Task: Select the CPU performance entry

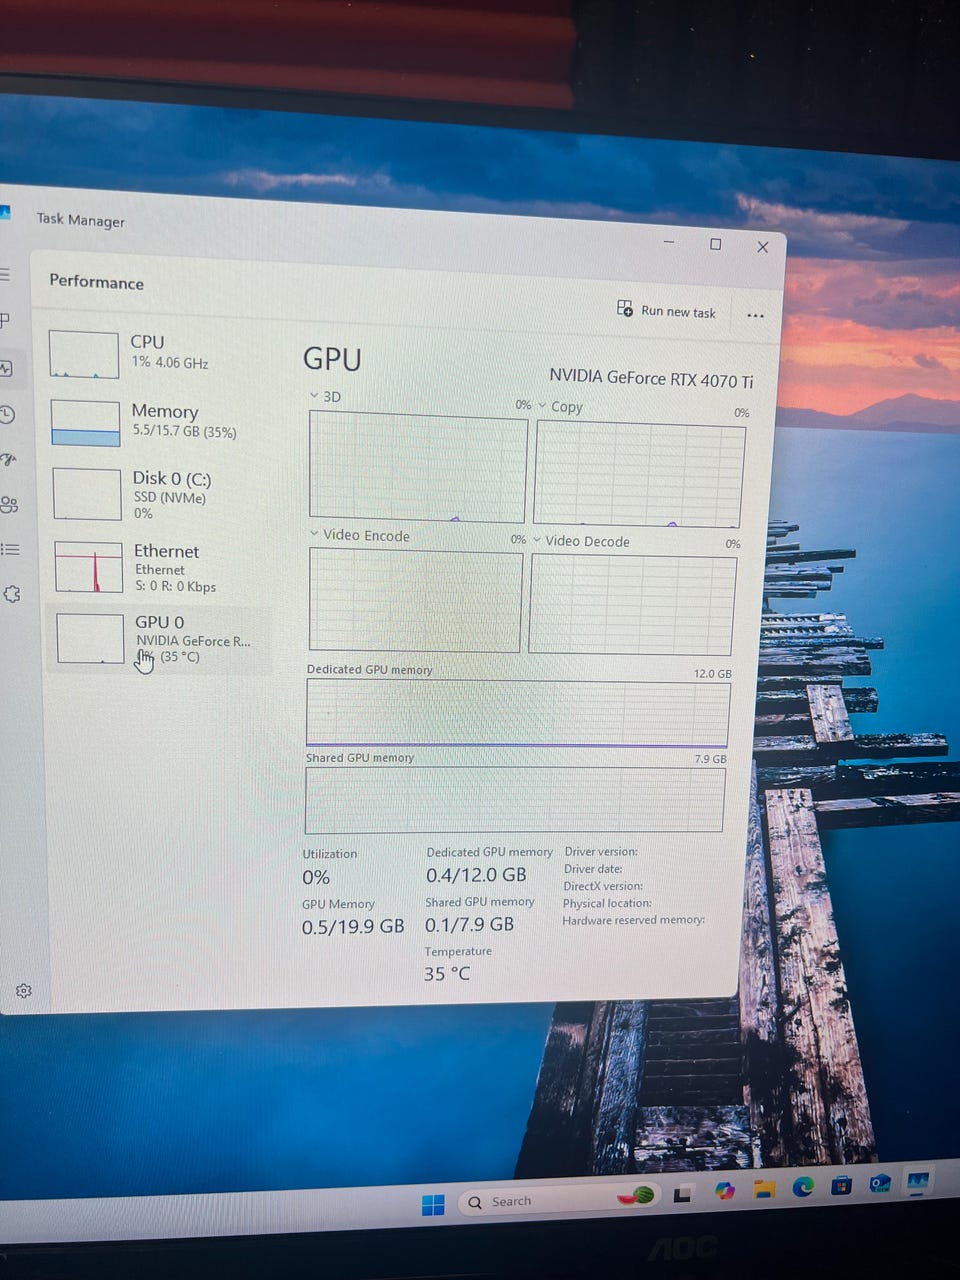Action: (160, 353)
